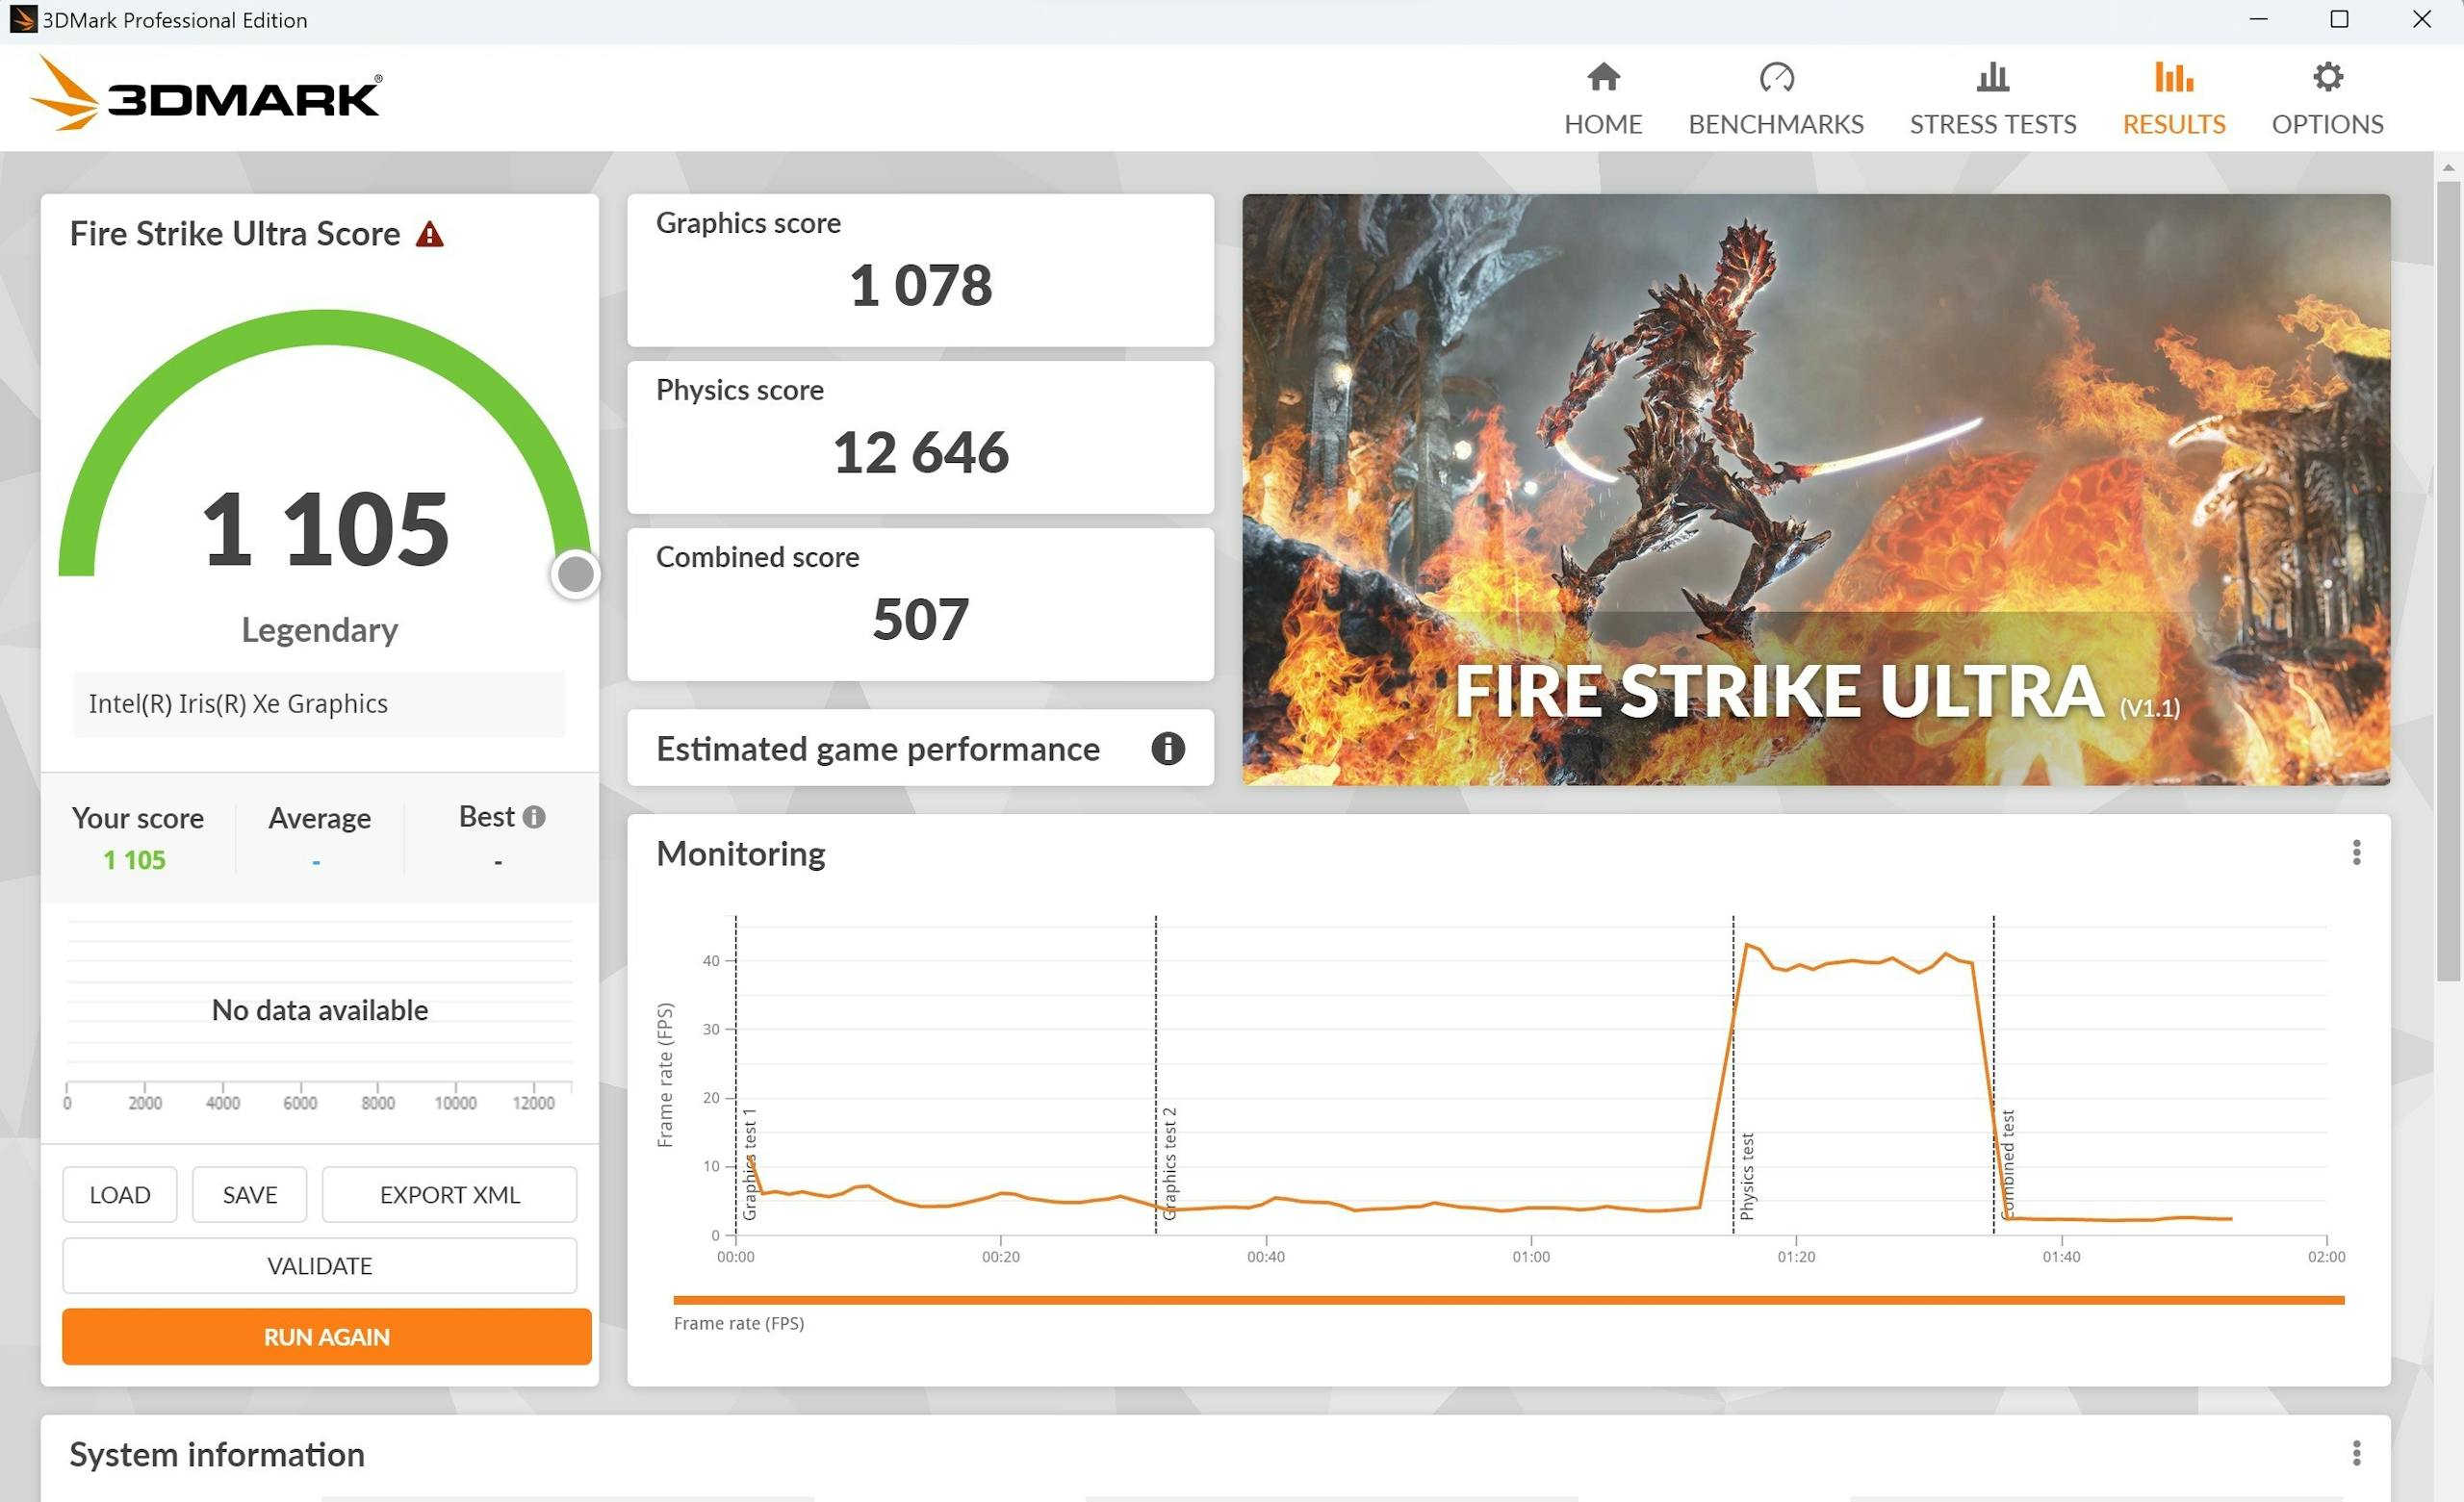Click the info icon on Estimated game performance
The height and width of the screenshot is (1502, 2464).
point(1167,748)
